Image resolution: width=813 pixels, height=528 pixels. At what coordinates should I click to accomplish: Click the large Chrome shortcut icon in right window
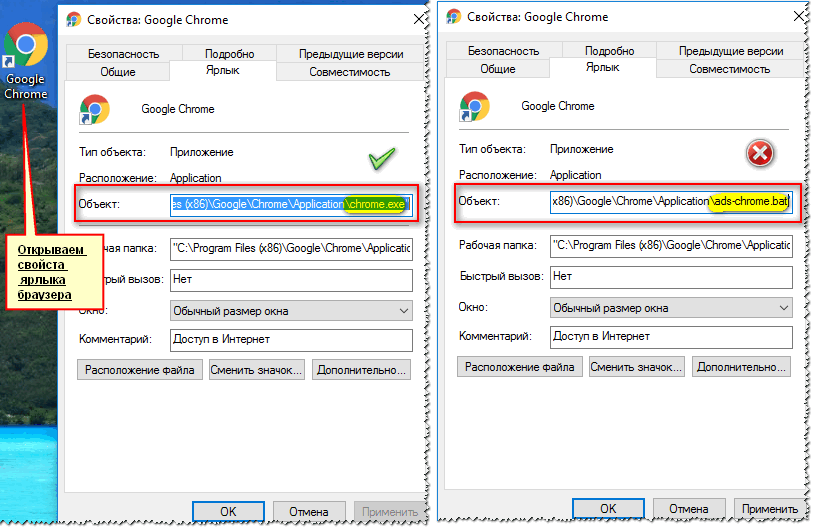(x=474, y=106)
